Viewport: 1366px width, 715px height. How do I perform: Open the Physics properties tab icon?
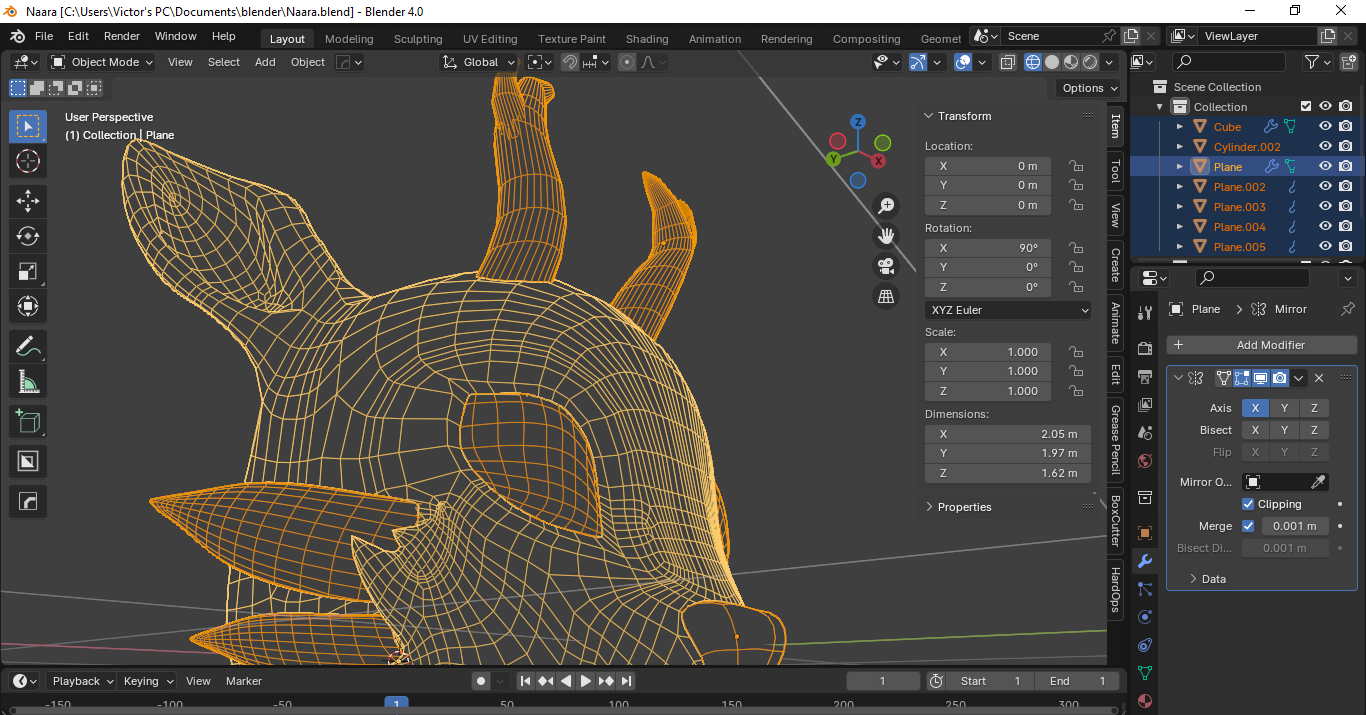(1145, 617)
